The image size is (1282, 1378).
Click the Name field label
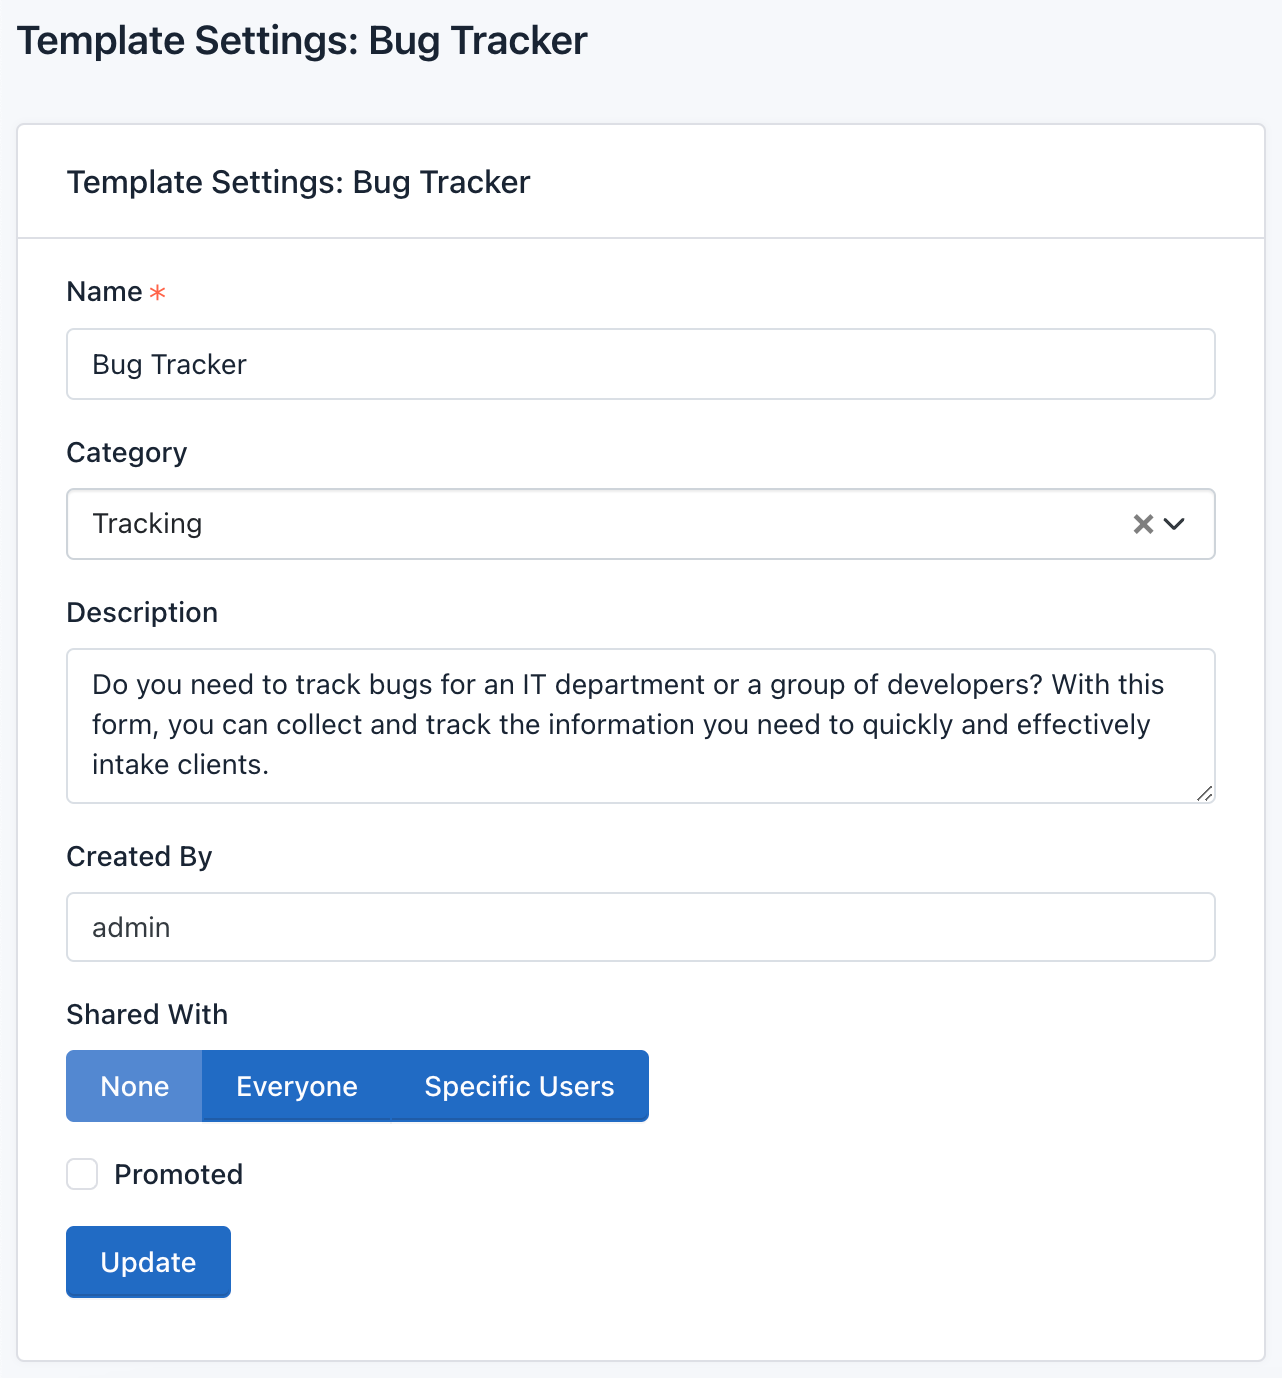click(x=104, y=292)
